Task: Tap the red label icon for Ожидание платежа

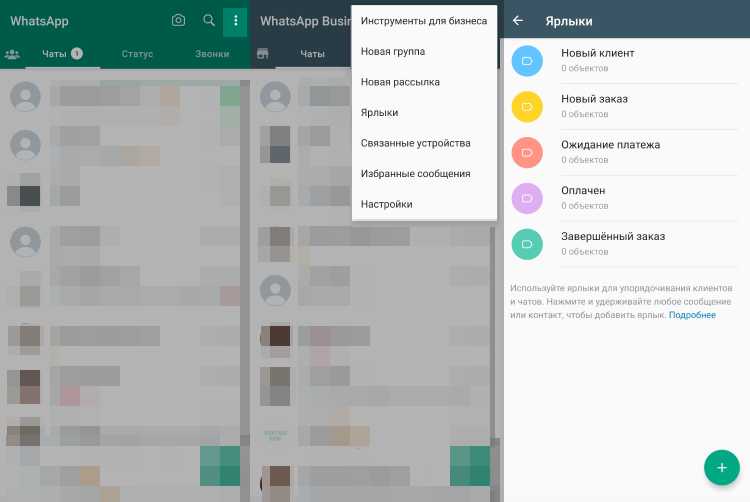Action: tap(527, 153)
